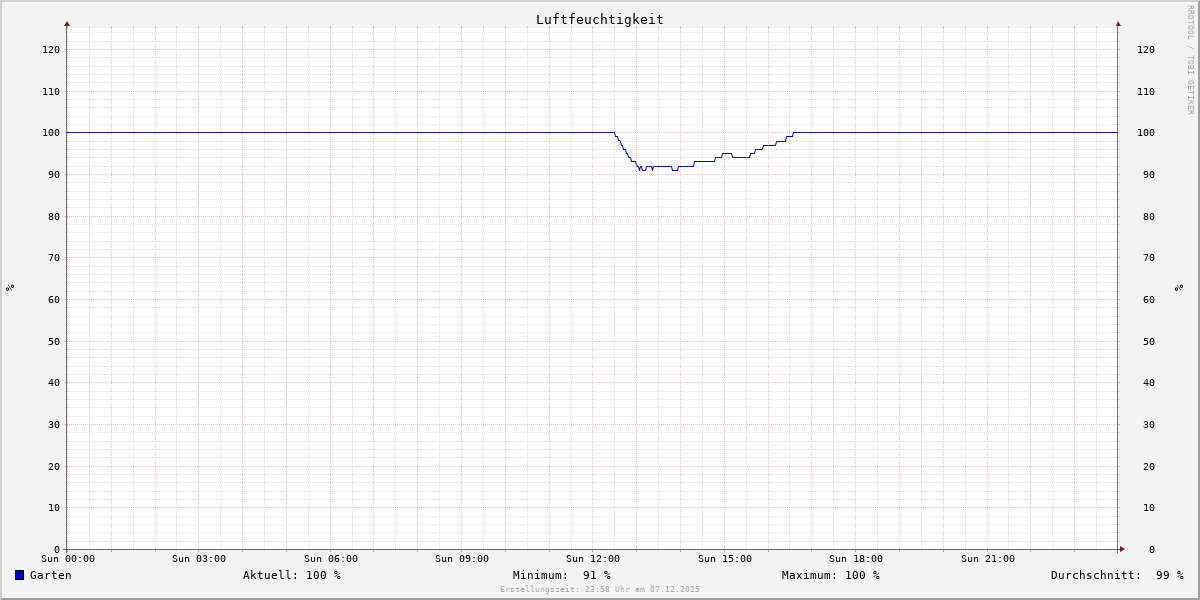1200x600 pixels.
Task: Click the Aktuell: 100 % value
Action: (x=292, y=575)
